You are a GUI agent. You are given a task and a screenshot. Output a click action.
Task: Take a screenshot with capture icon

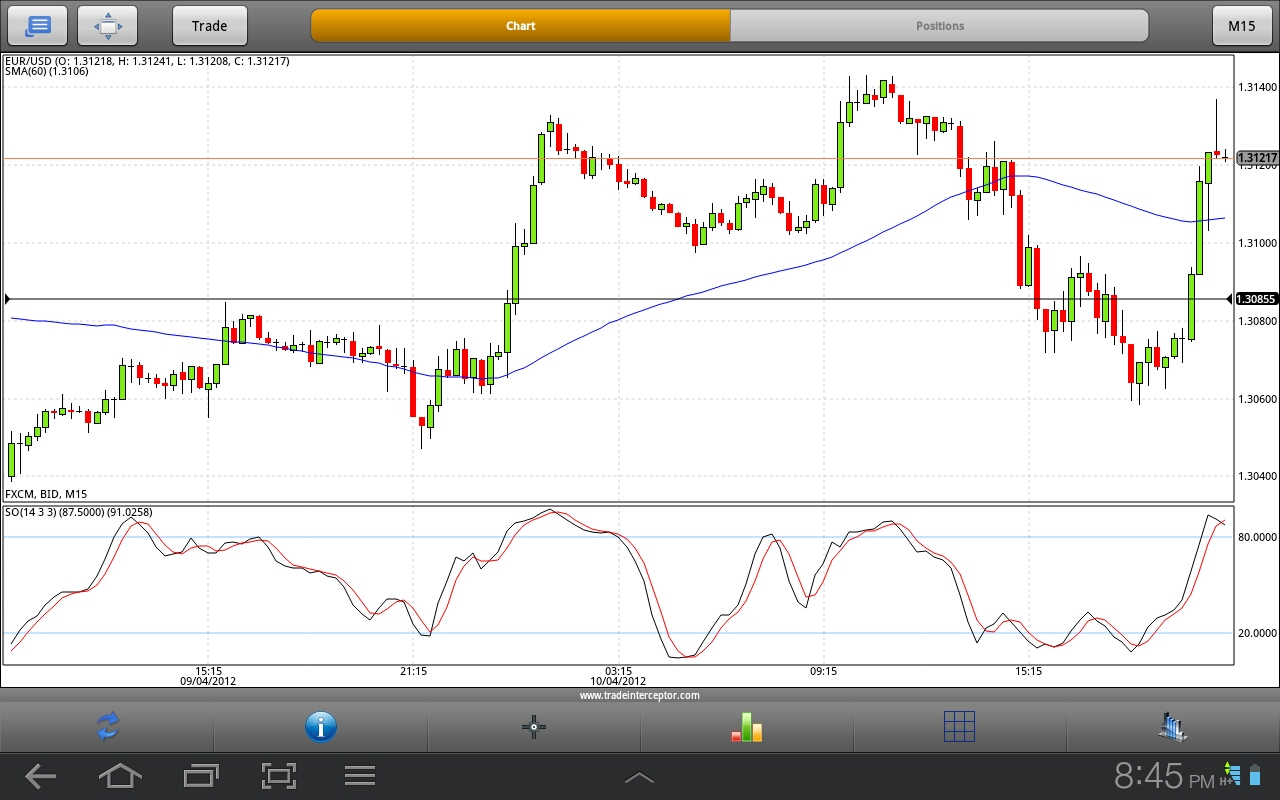[x=279, y=775]
